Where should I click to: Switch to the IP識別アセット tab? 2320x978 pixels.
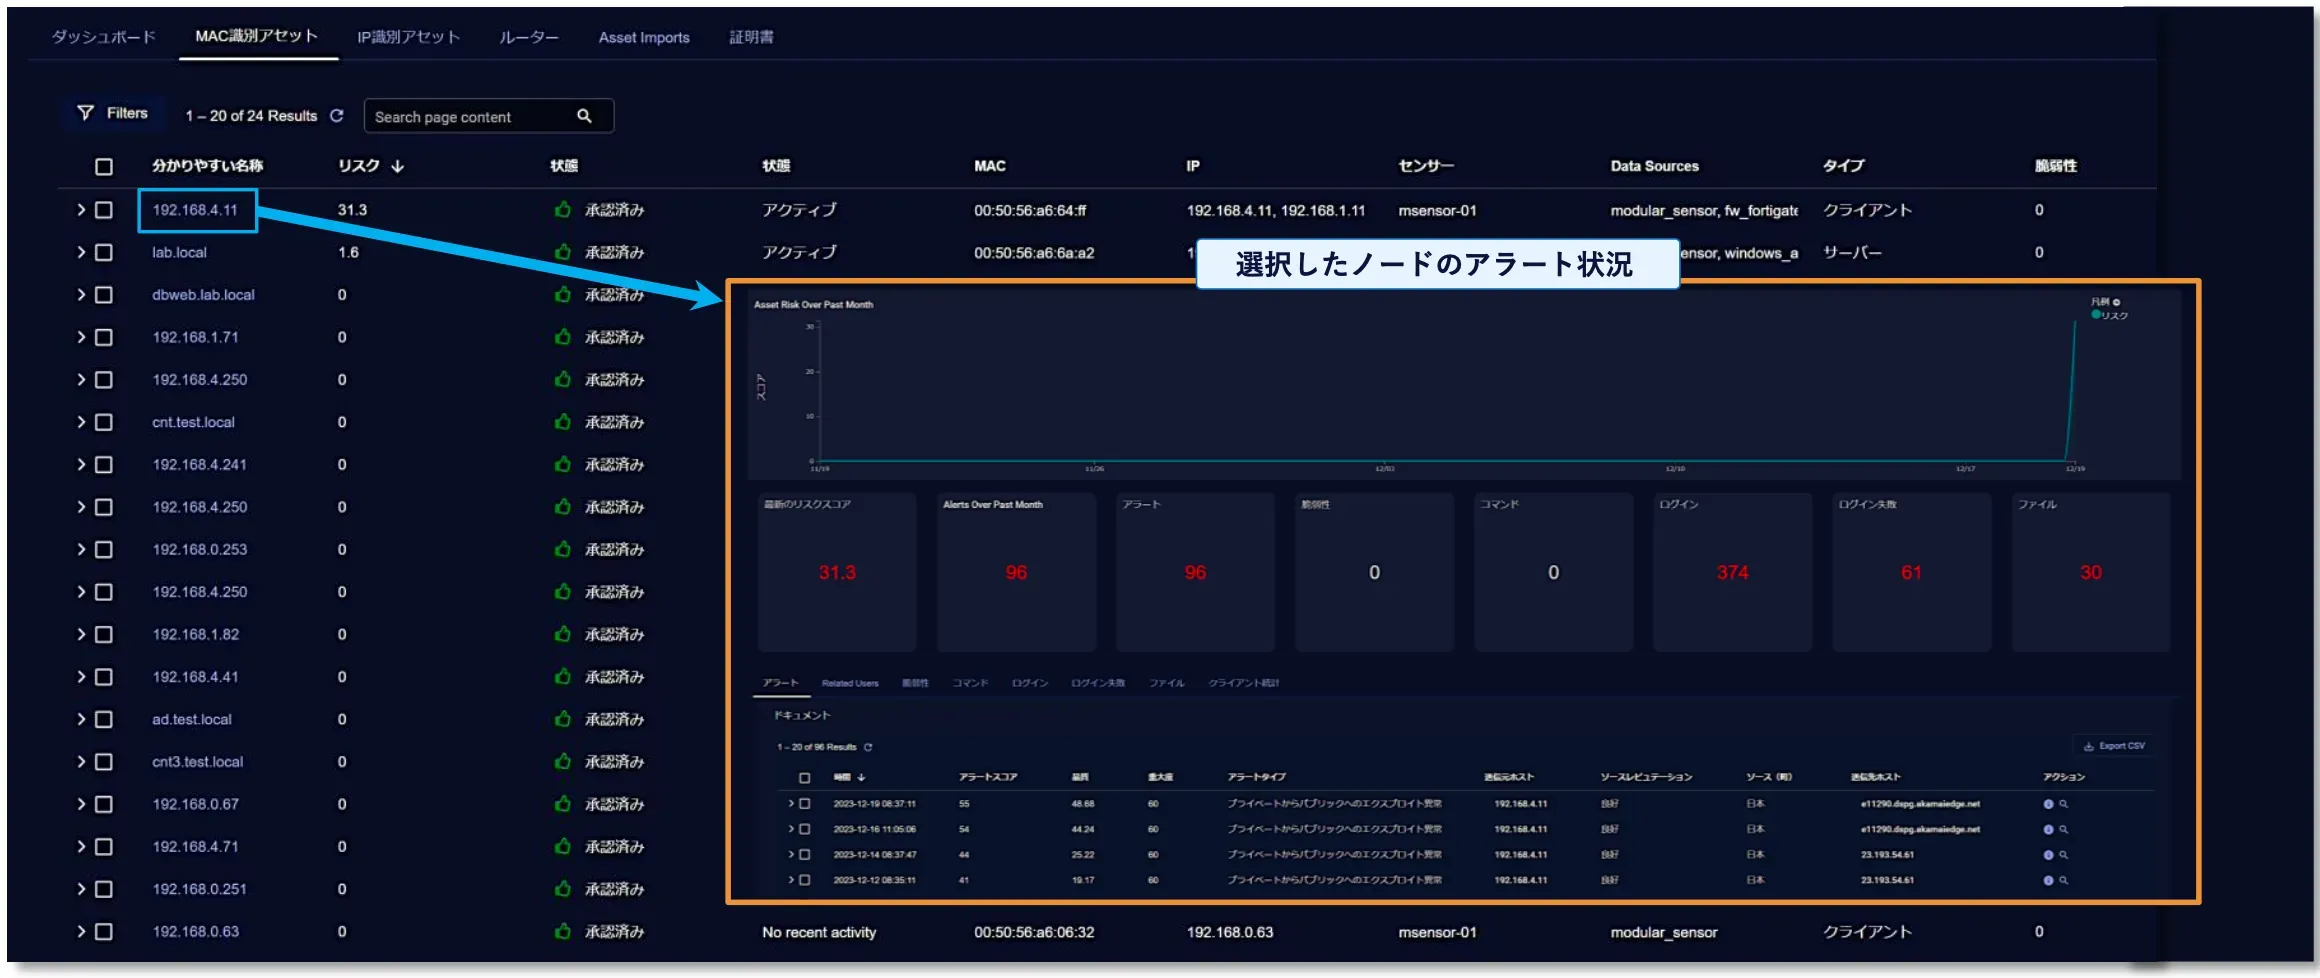408,37
